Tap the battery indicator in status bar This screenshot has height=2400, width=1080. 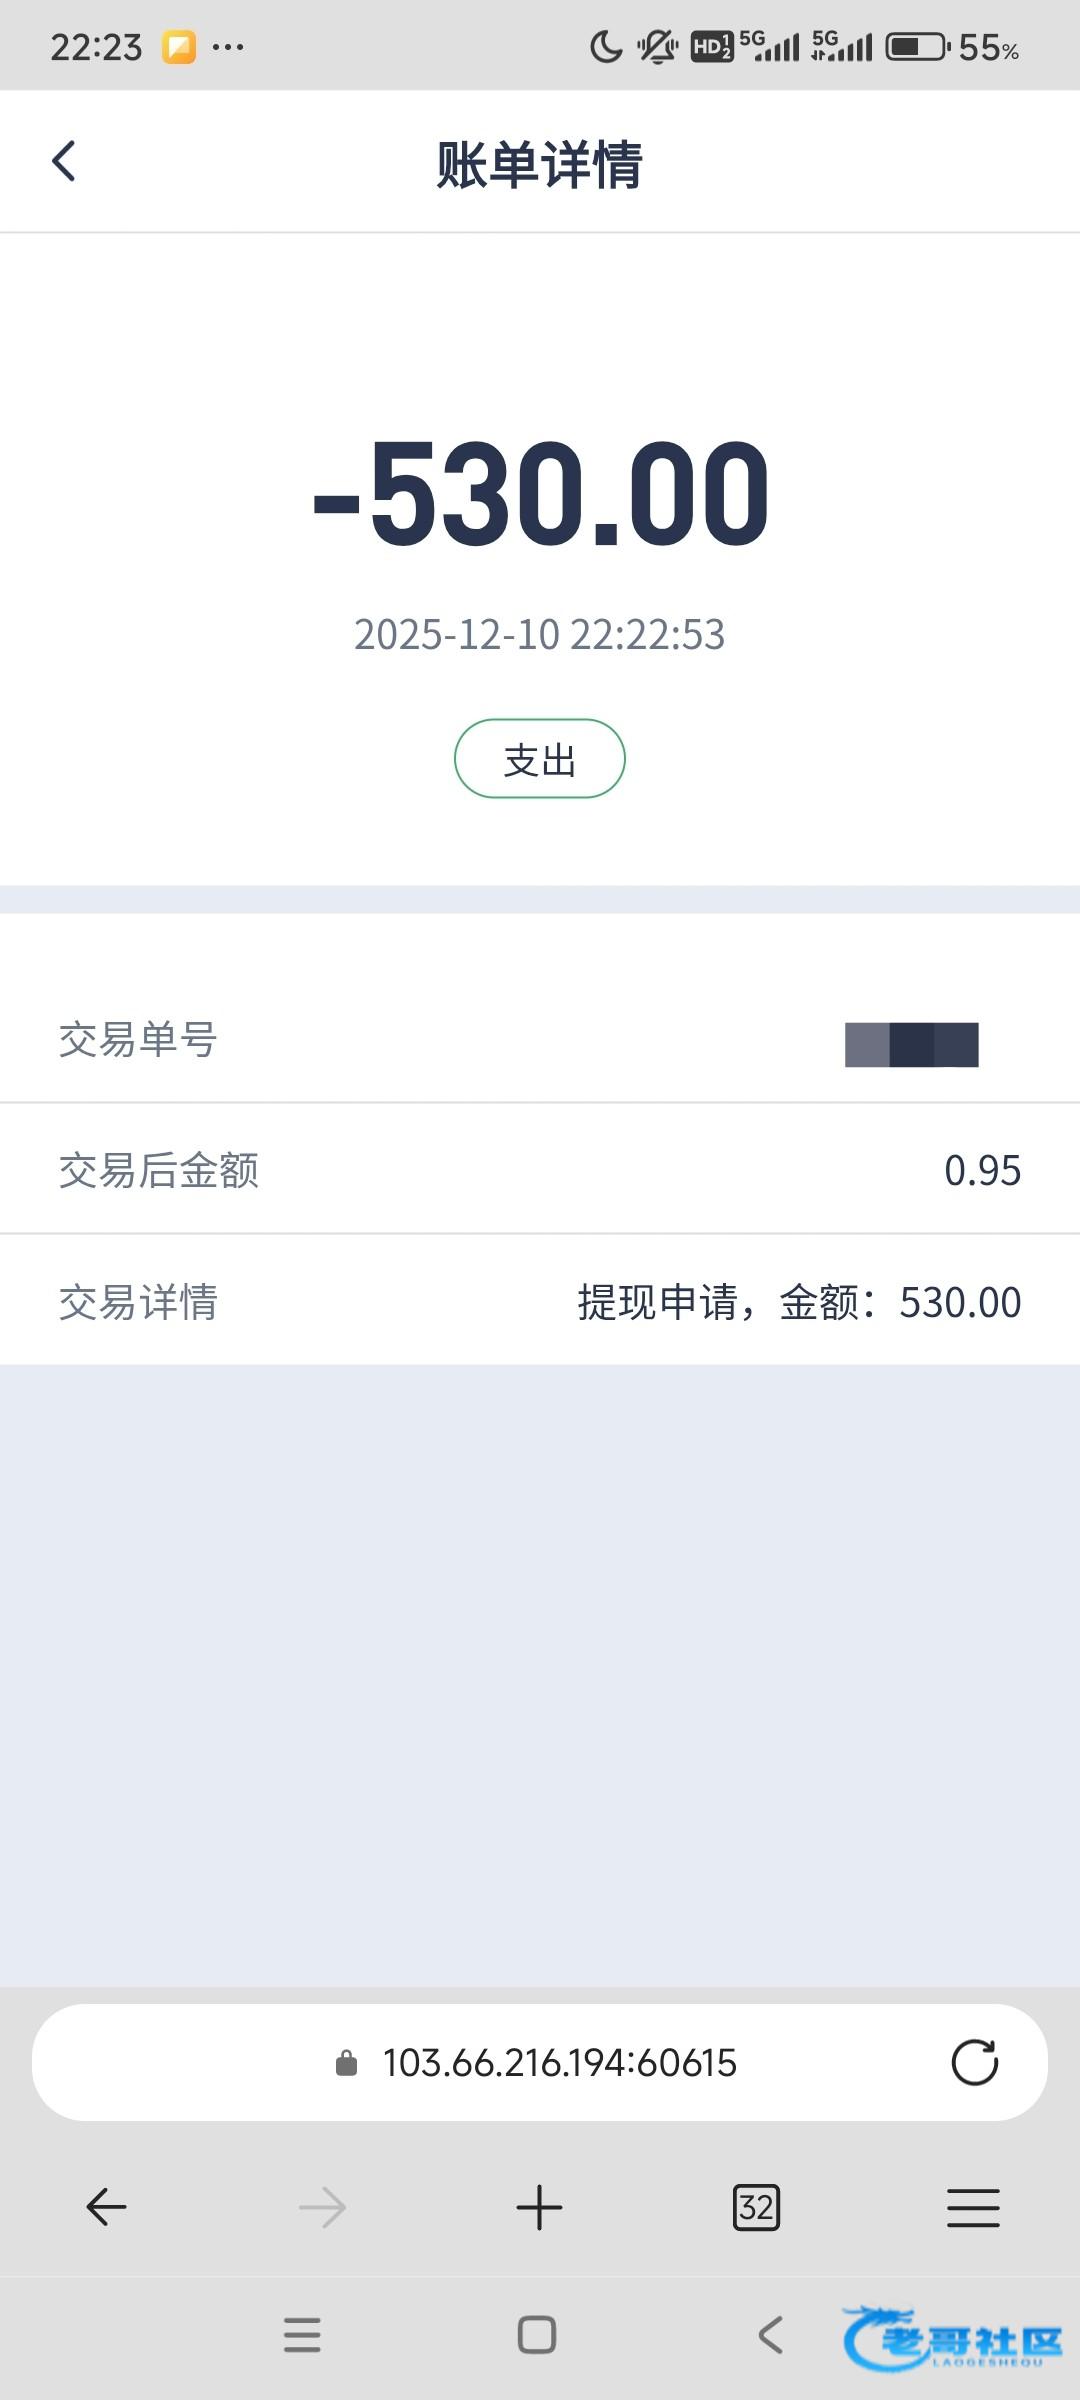pyautogui.click(x=916, y=47)
